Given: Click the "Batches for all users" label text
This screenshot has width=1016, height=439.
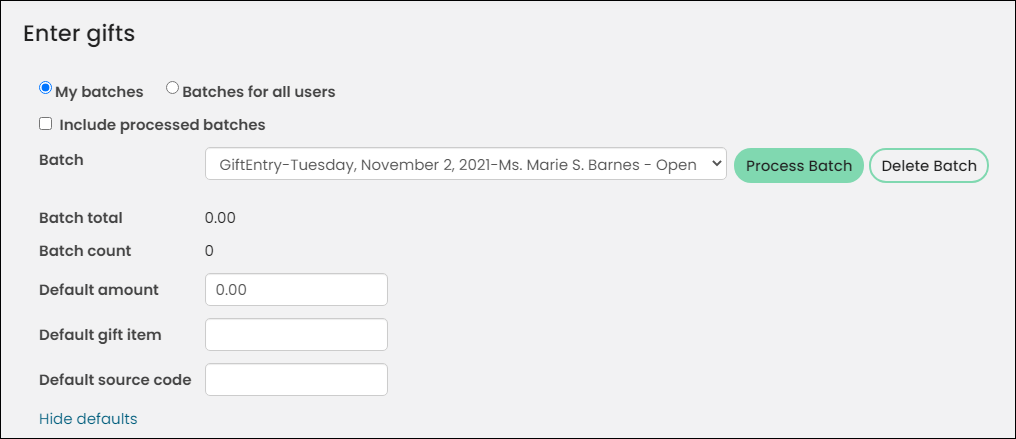Looking at the screenshot, I should point(259,92).
